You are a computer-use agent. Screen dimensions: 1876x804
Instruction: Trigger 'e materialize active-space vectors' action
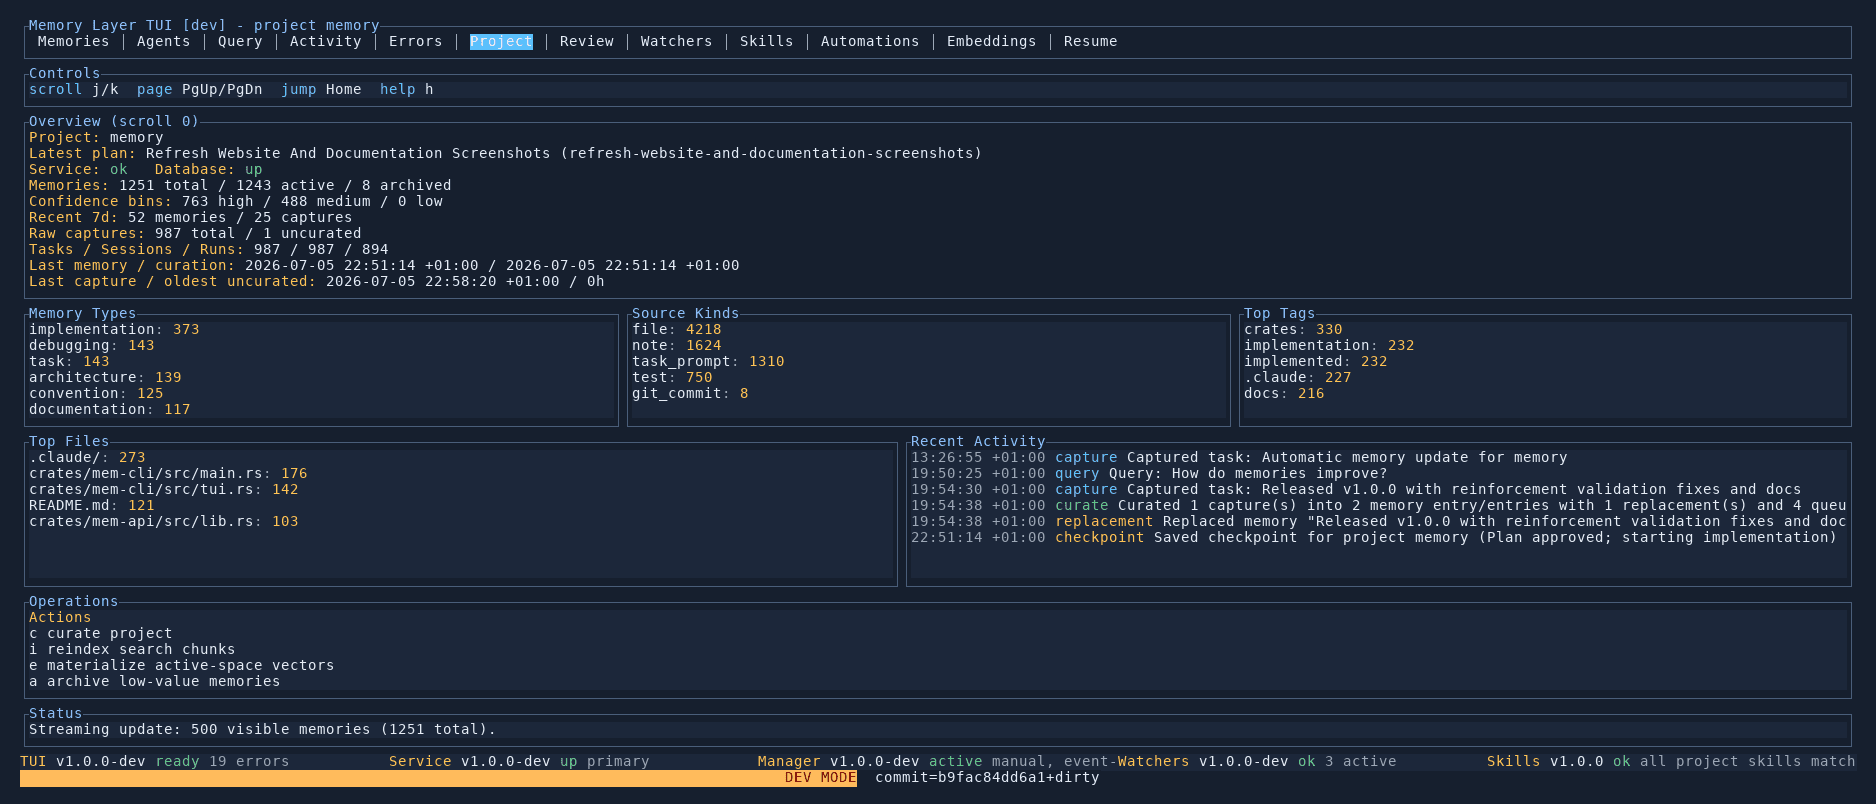point(182,665)
